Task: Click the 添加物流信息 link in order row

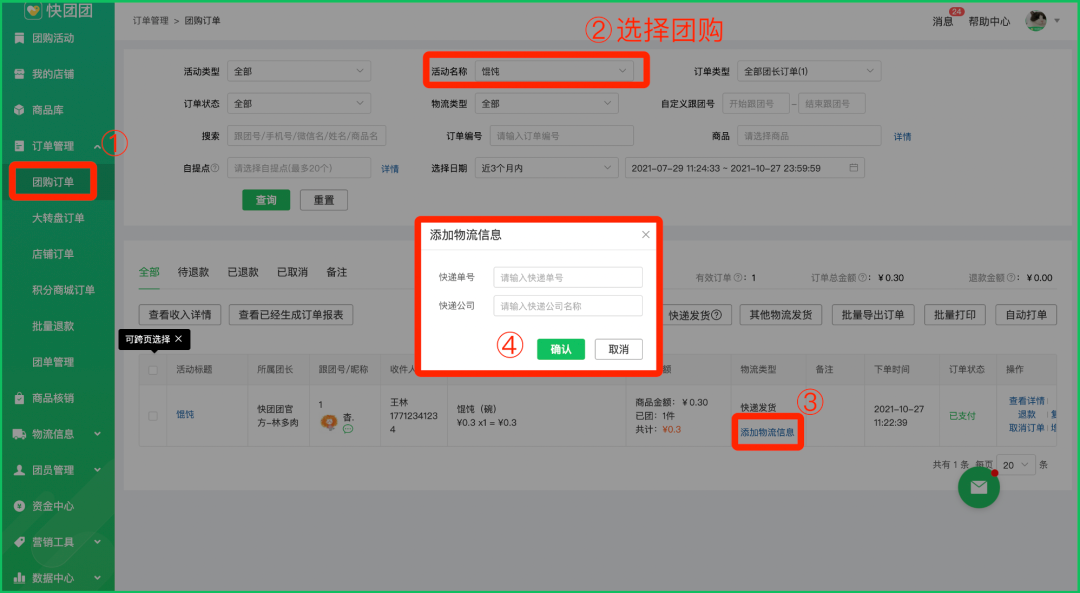Action: (x=767, y=432)
